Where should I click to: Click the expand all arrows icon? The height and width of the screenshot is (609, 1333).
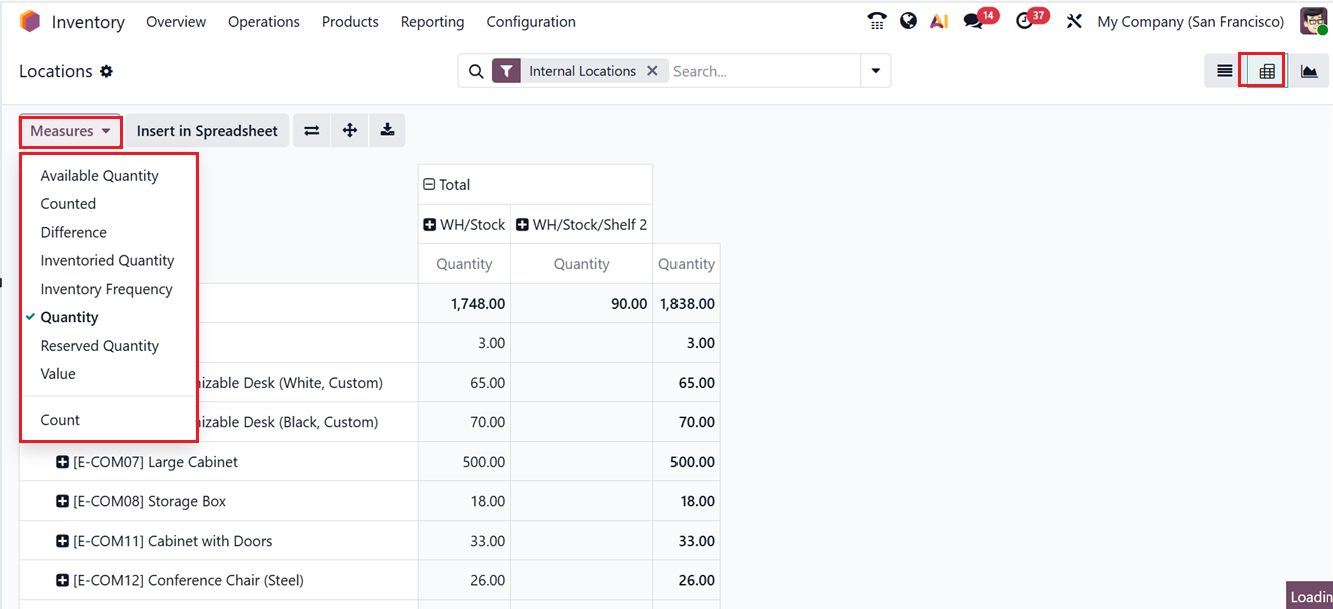pyautogui.click(x=350, y=131)
